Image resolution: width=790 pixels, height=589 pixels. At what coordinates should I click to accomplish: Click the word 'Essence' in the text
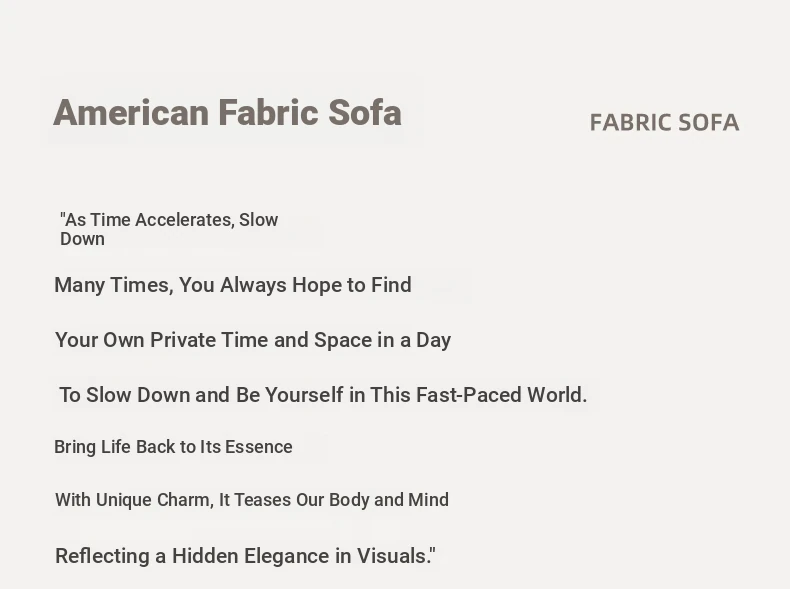258,447
